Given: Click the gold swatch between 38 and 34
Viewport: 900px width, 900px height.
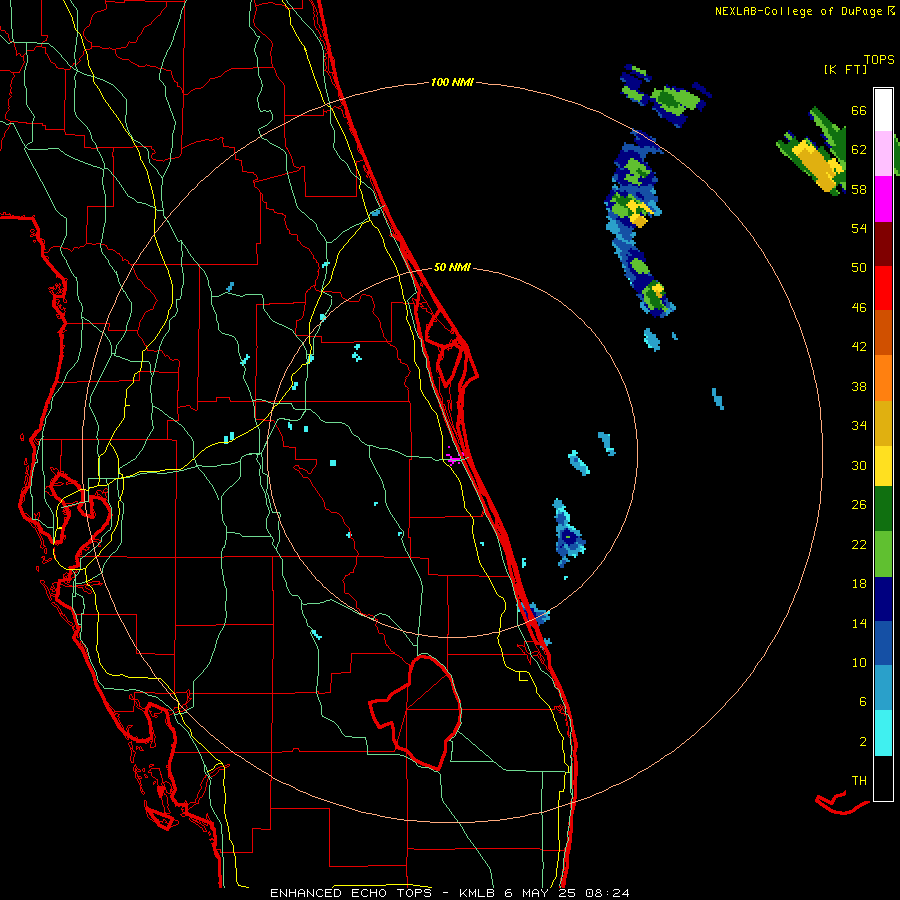Looking at the screenshot, I should [883, 423].
